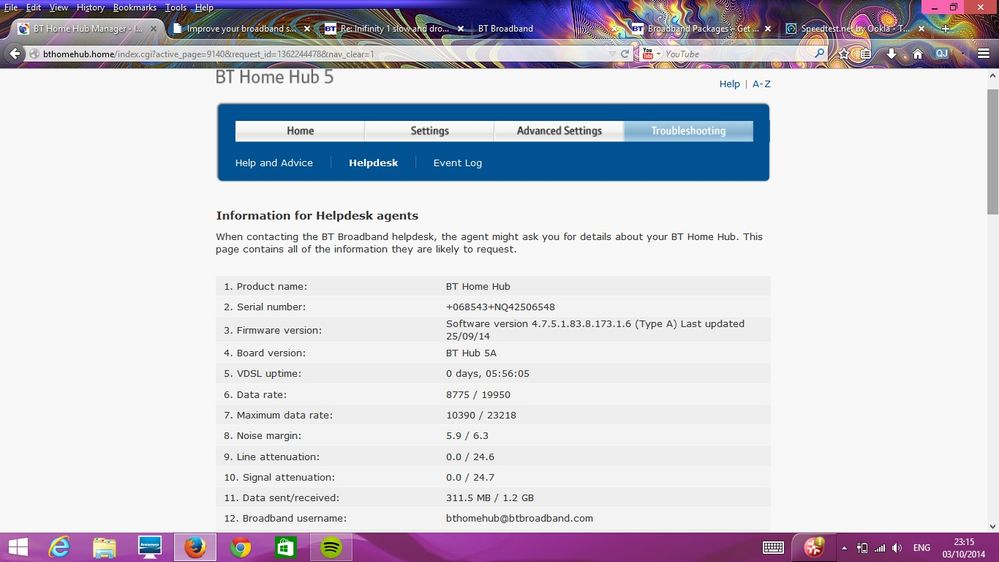Open the Helpdesk sub-page link
This screenshot has height=562, width=999.
373,163
